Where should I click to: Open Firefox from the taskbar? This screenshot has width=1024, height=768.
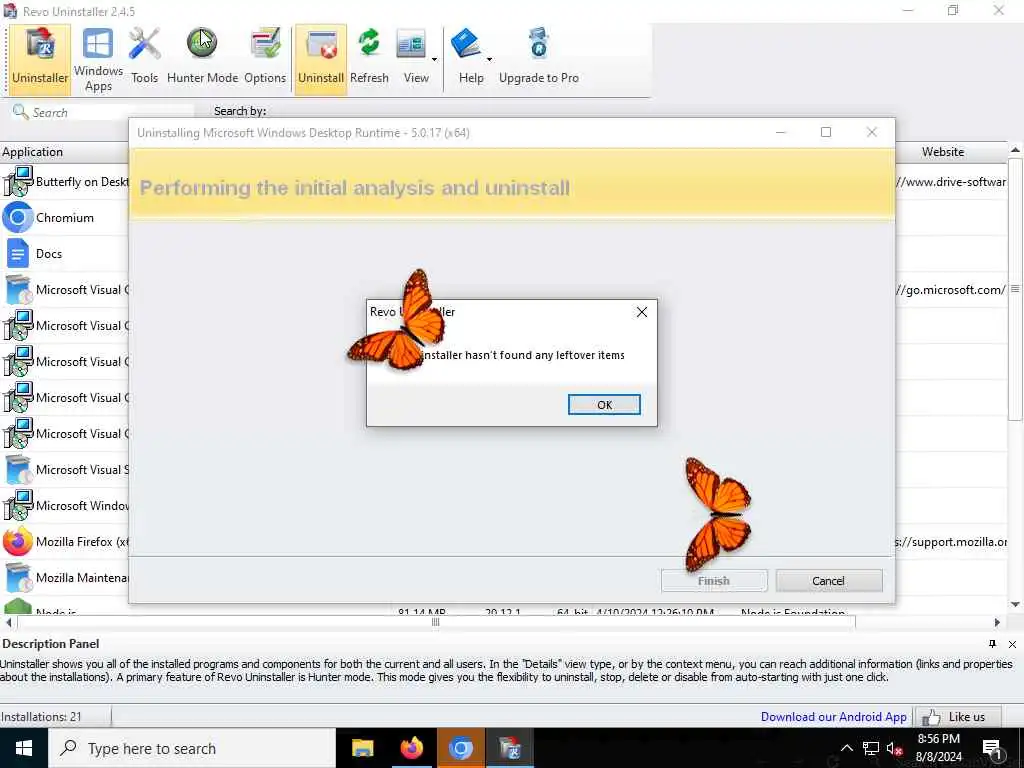411,748
